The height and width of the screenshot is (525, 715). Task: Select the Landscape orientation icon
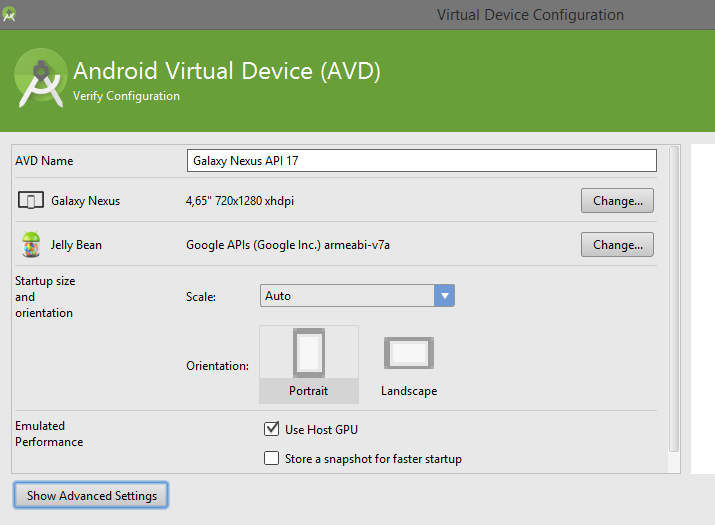coord(408,353)
